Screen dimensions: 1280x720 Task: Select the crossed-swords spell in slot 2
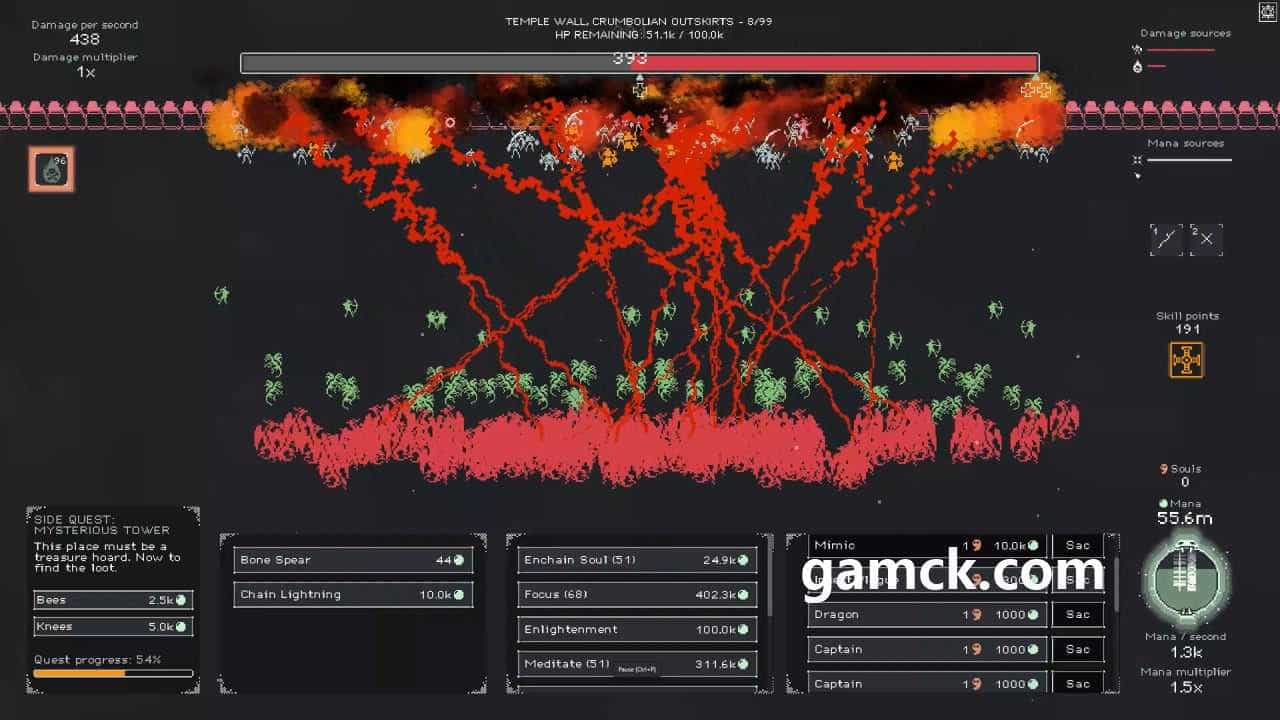click(1206, 239)
